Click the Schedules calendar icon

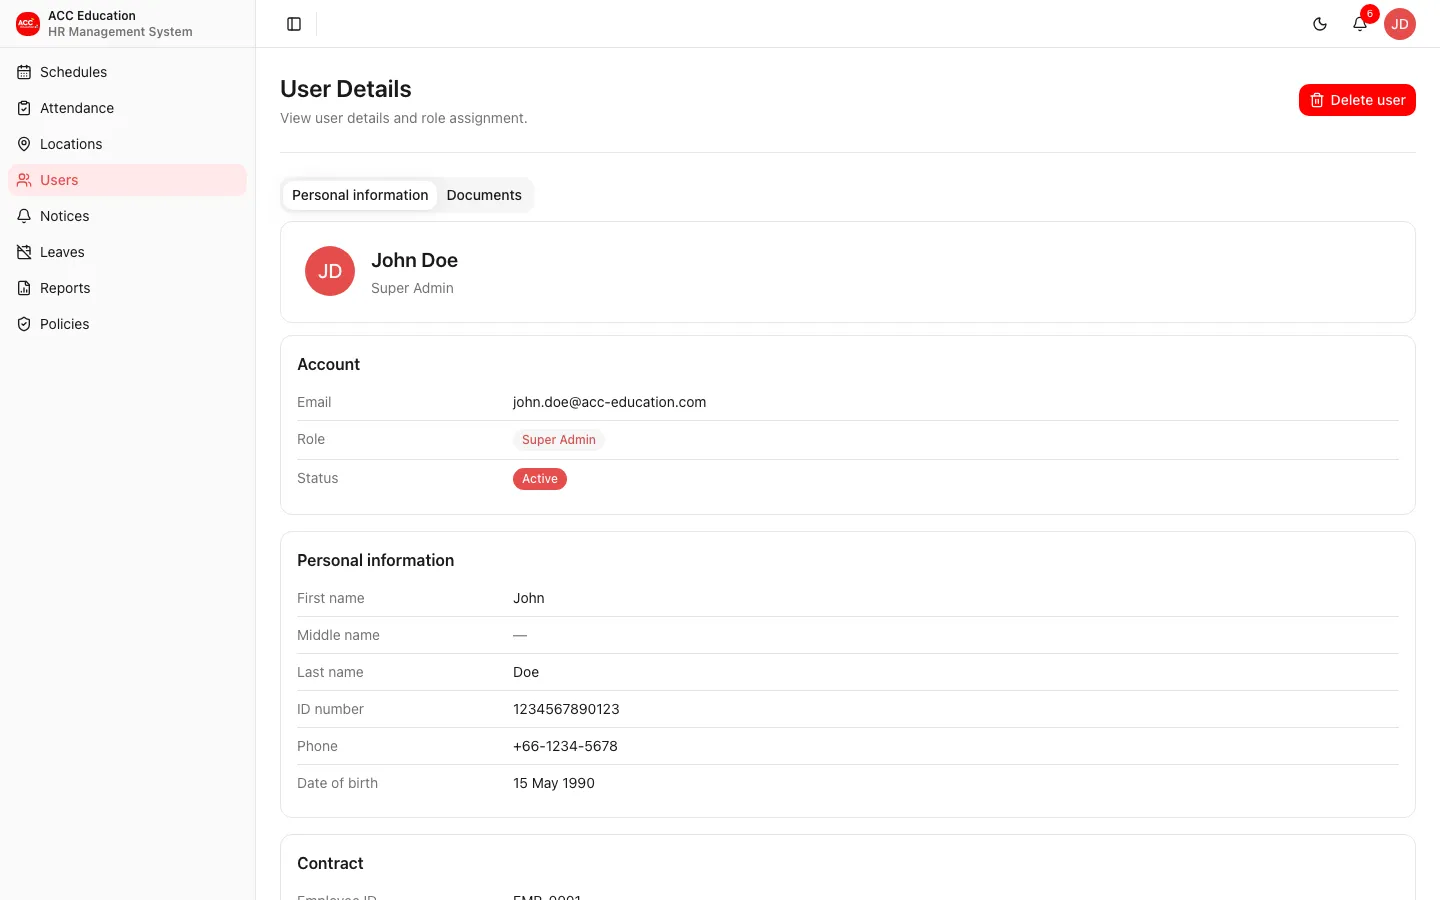(x=24, y=72)
